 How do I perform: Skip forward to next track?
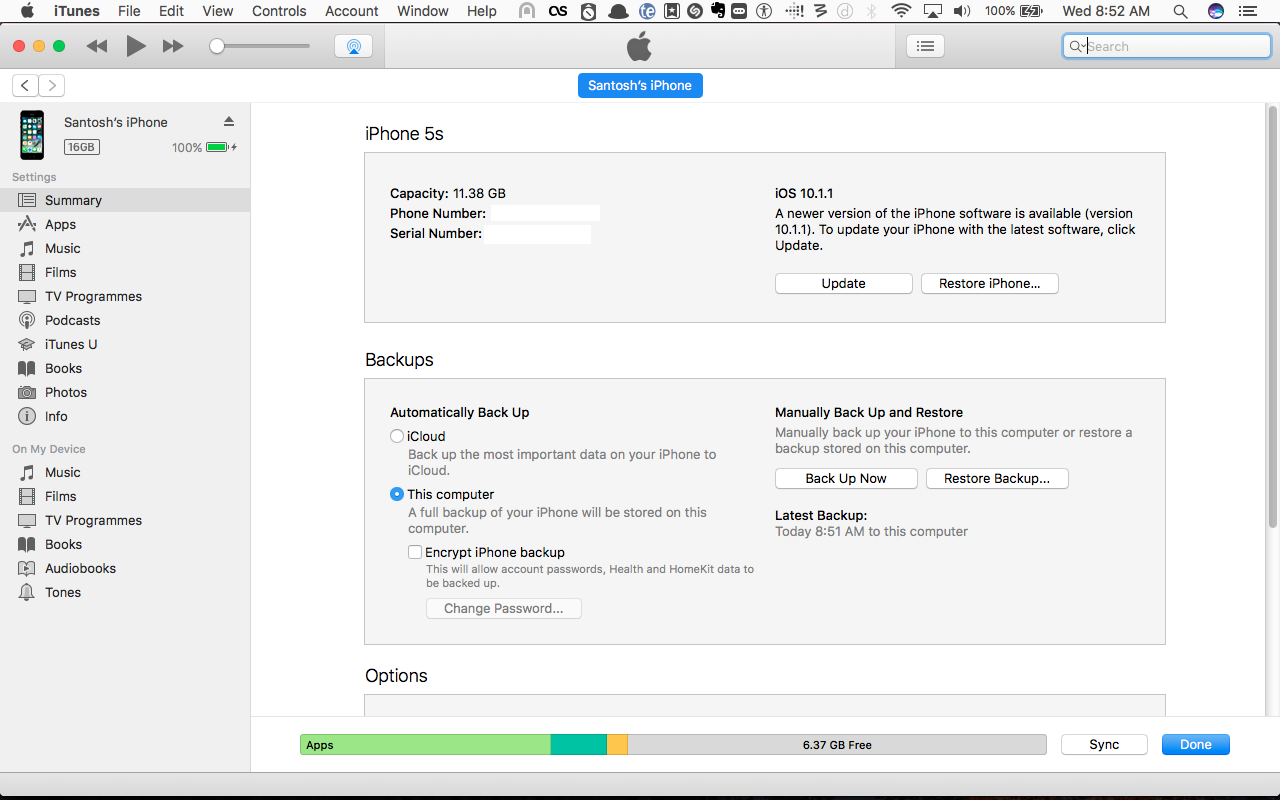[x=173, y=46]
